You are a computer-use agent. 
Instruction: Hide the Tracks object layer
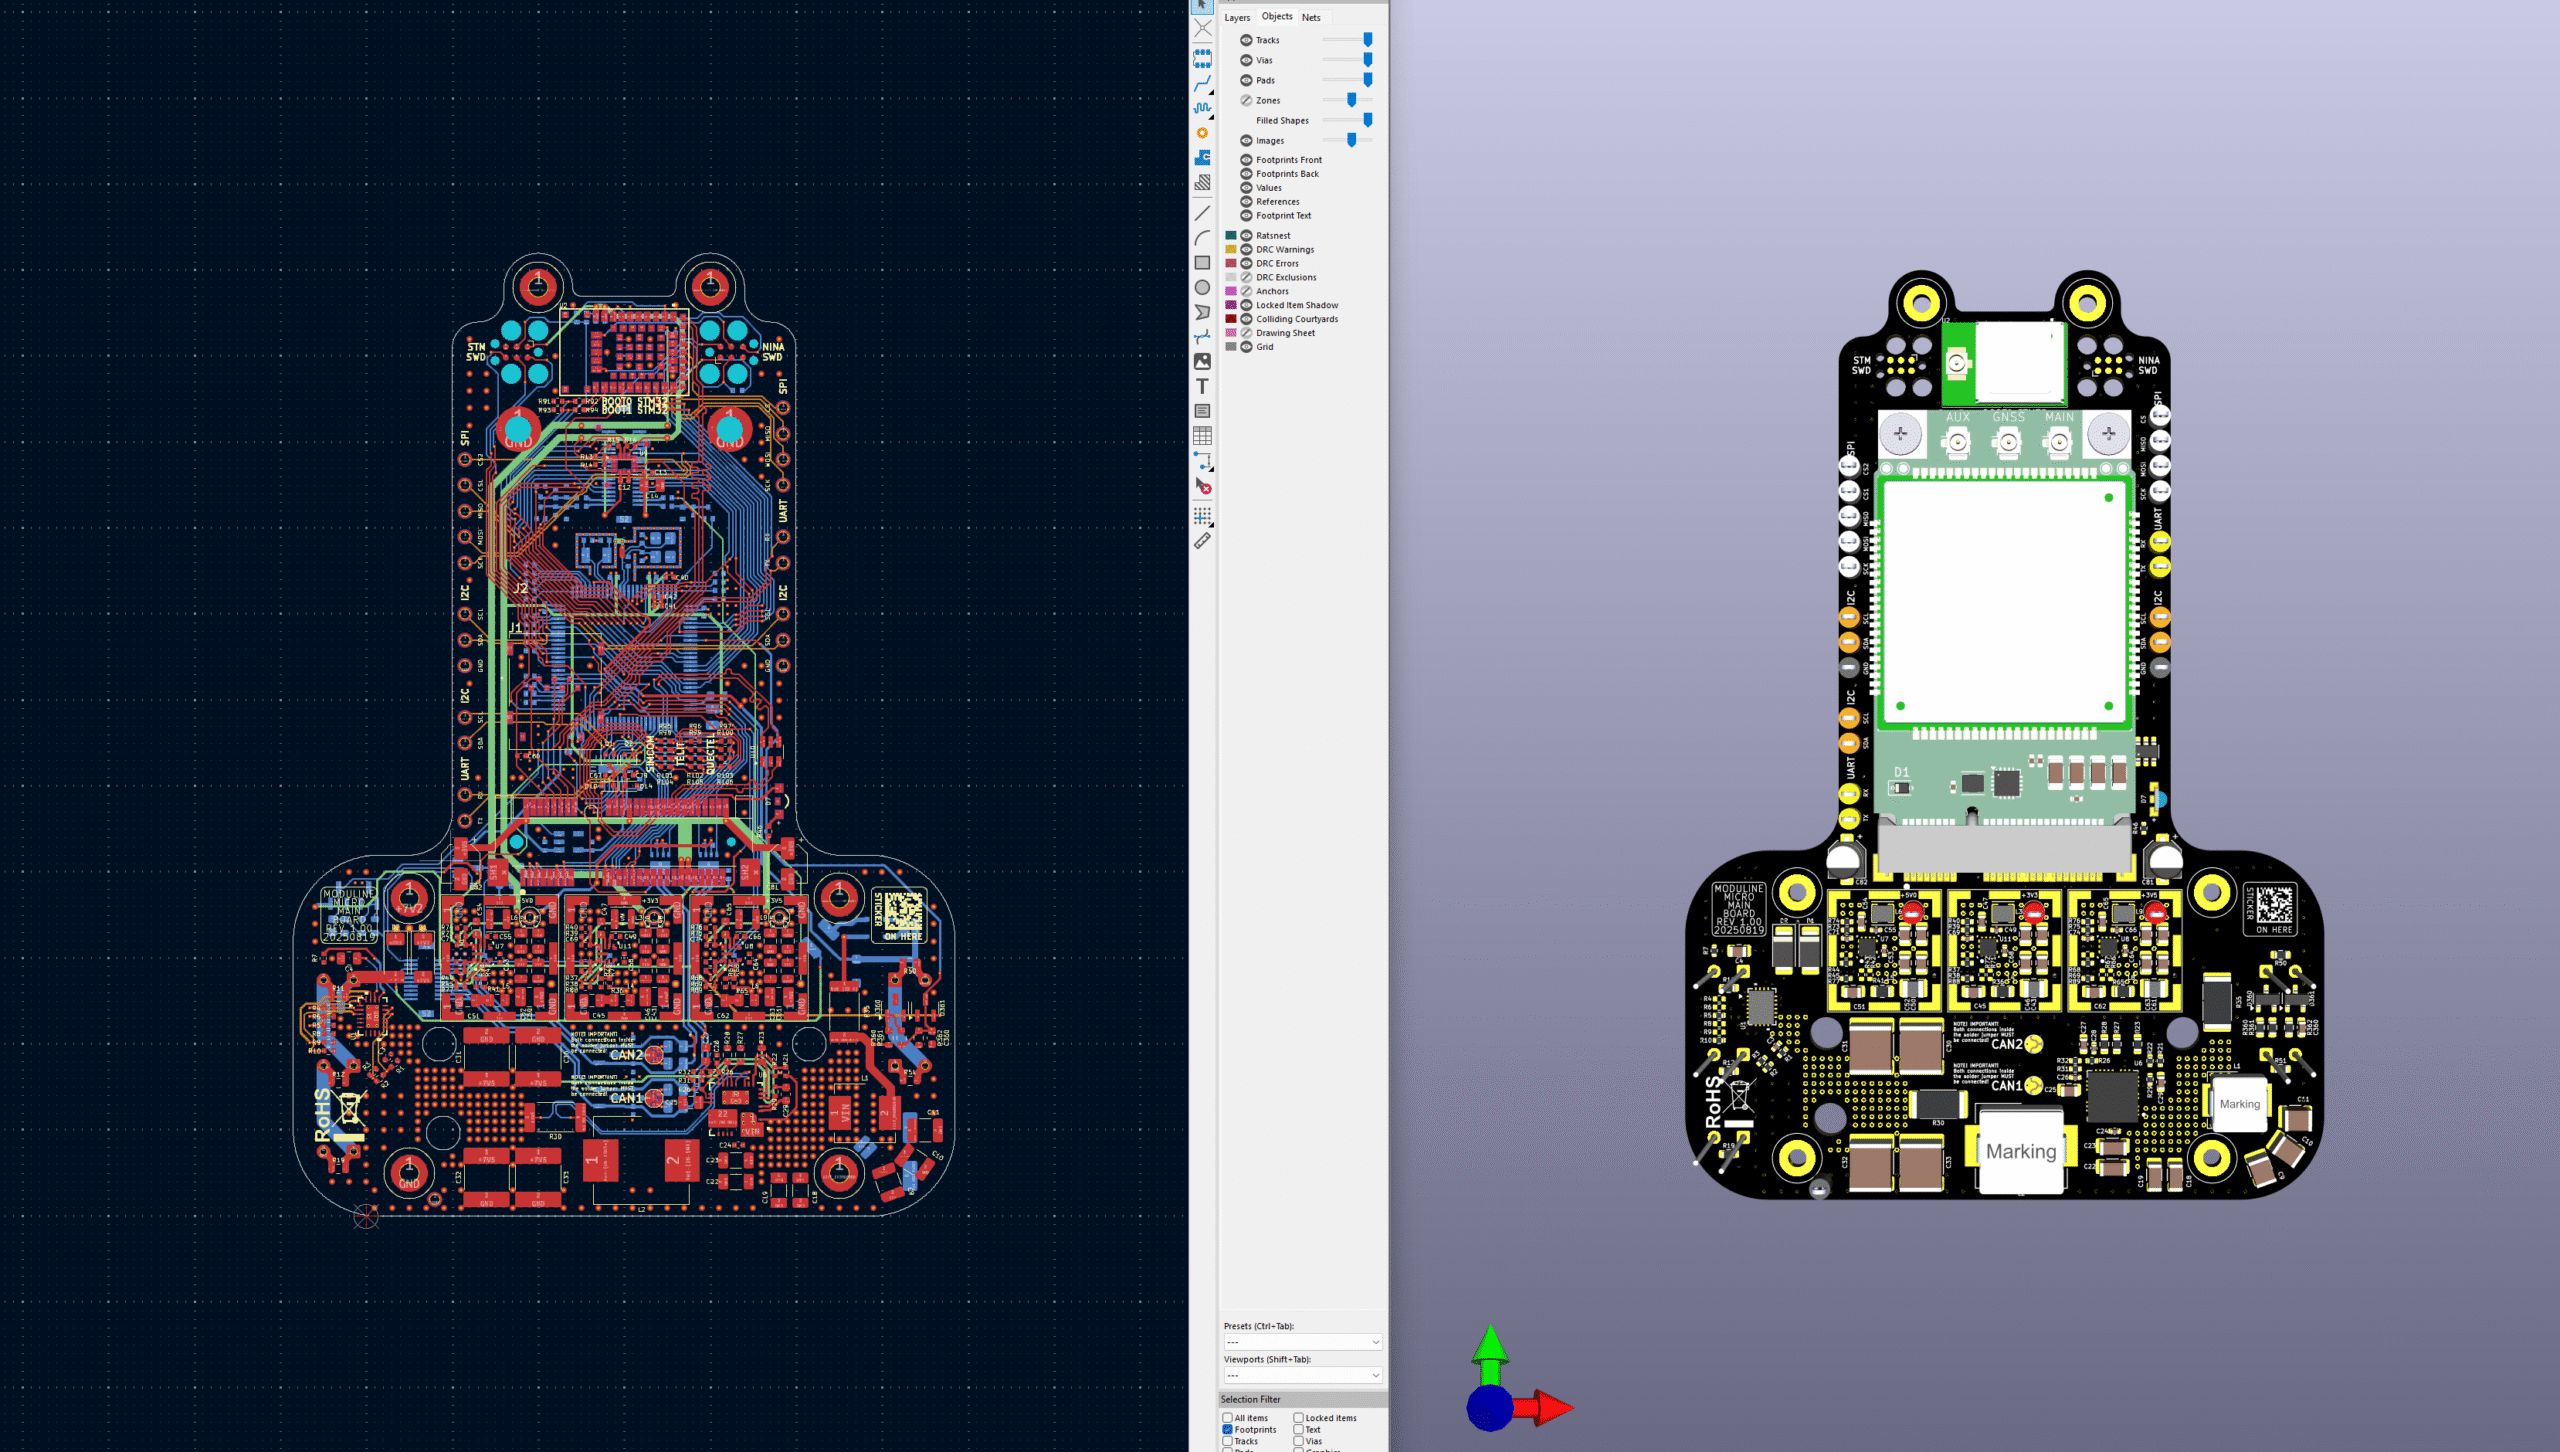coord(1247,40)
